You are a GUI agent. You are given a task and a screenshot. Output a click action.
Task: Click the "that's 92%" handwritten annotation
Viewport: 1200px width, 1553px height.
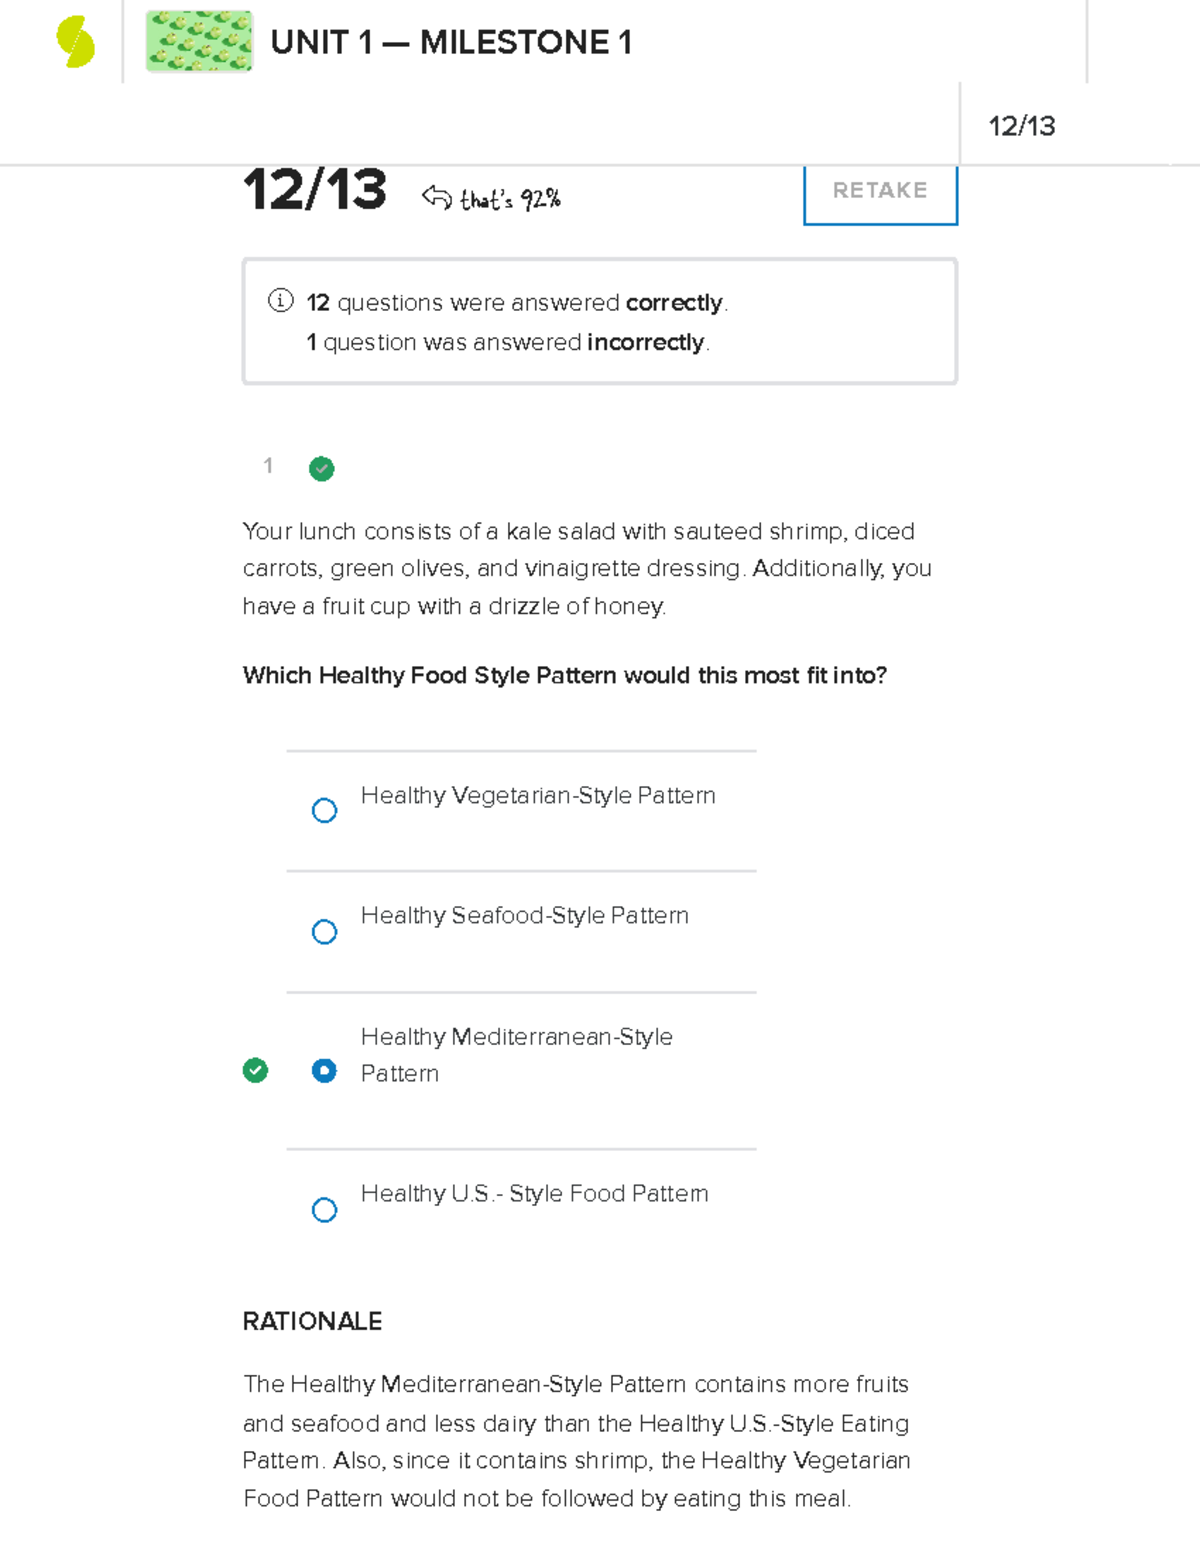pyautogui.click(x=510, y=198)
